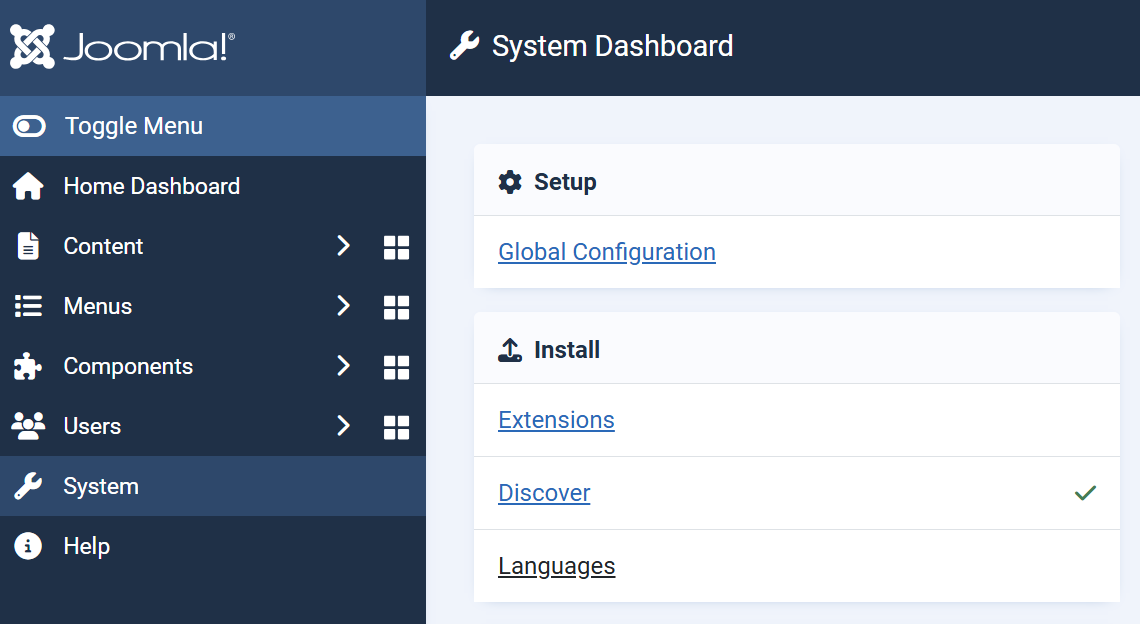Go to the Discover link
This screenshot has width=1140, height=624.
coord(544,493)
